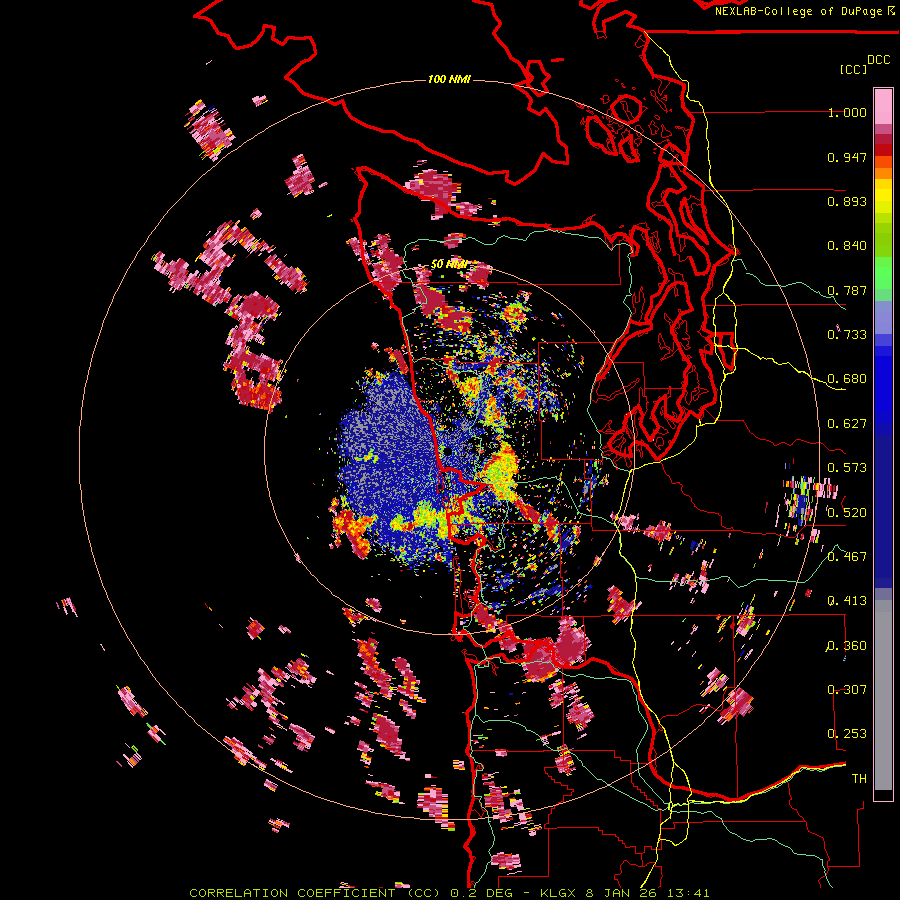Viewport: 900px width, 900px height.
Task: Click the 0.520 legend value
Action: click(847, 513)
